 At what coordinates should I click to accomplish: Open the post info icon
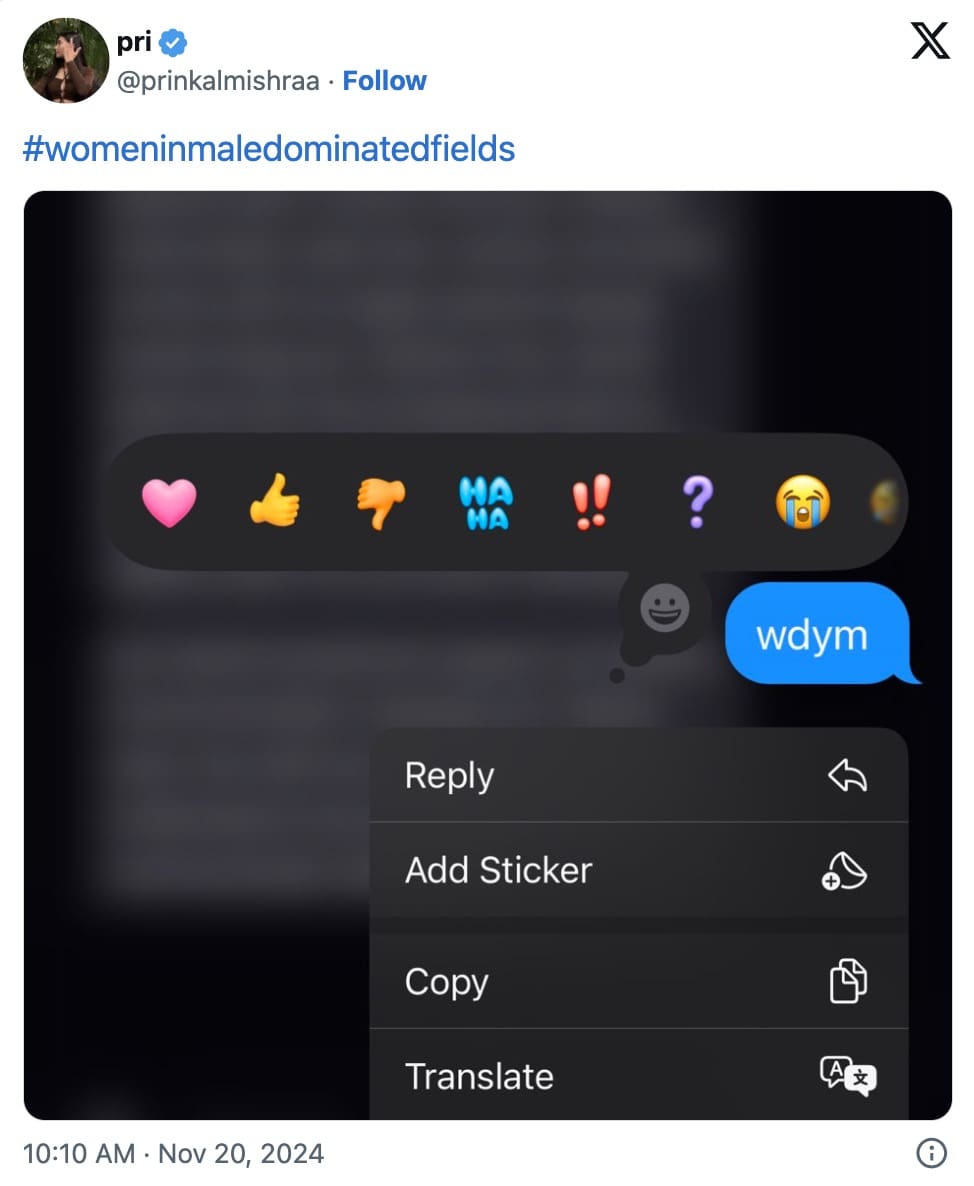tap(930, 1153)
